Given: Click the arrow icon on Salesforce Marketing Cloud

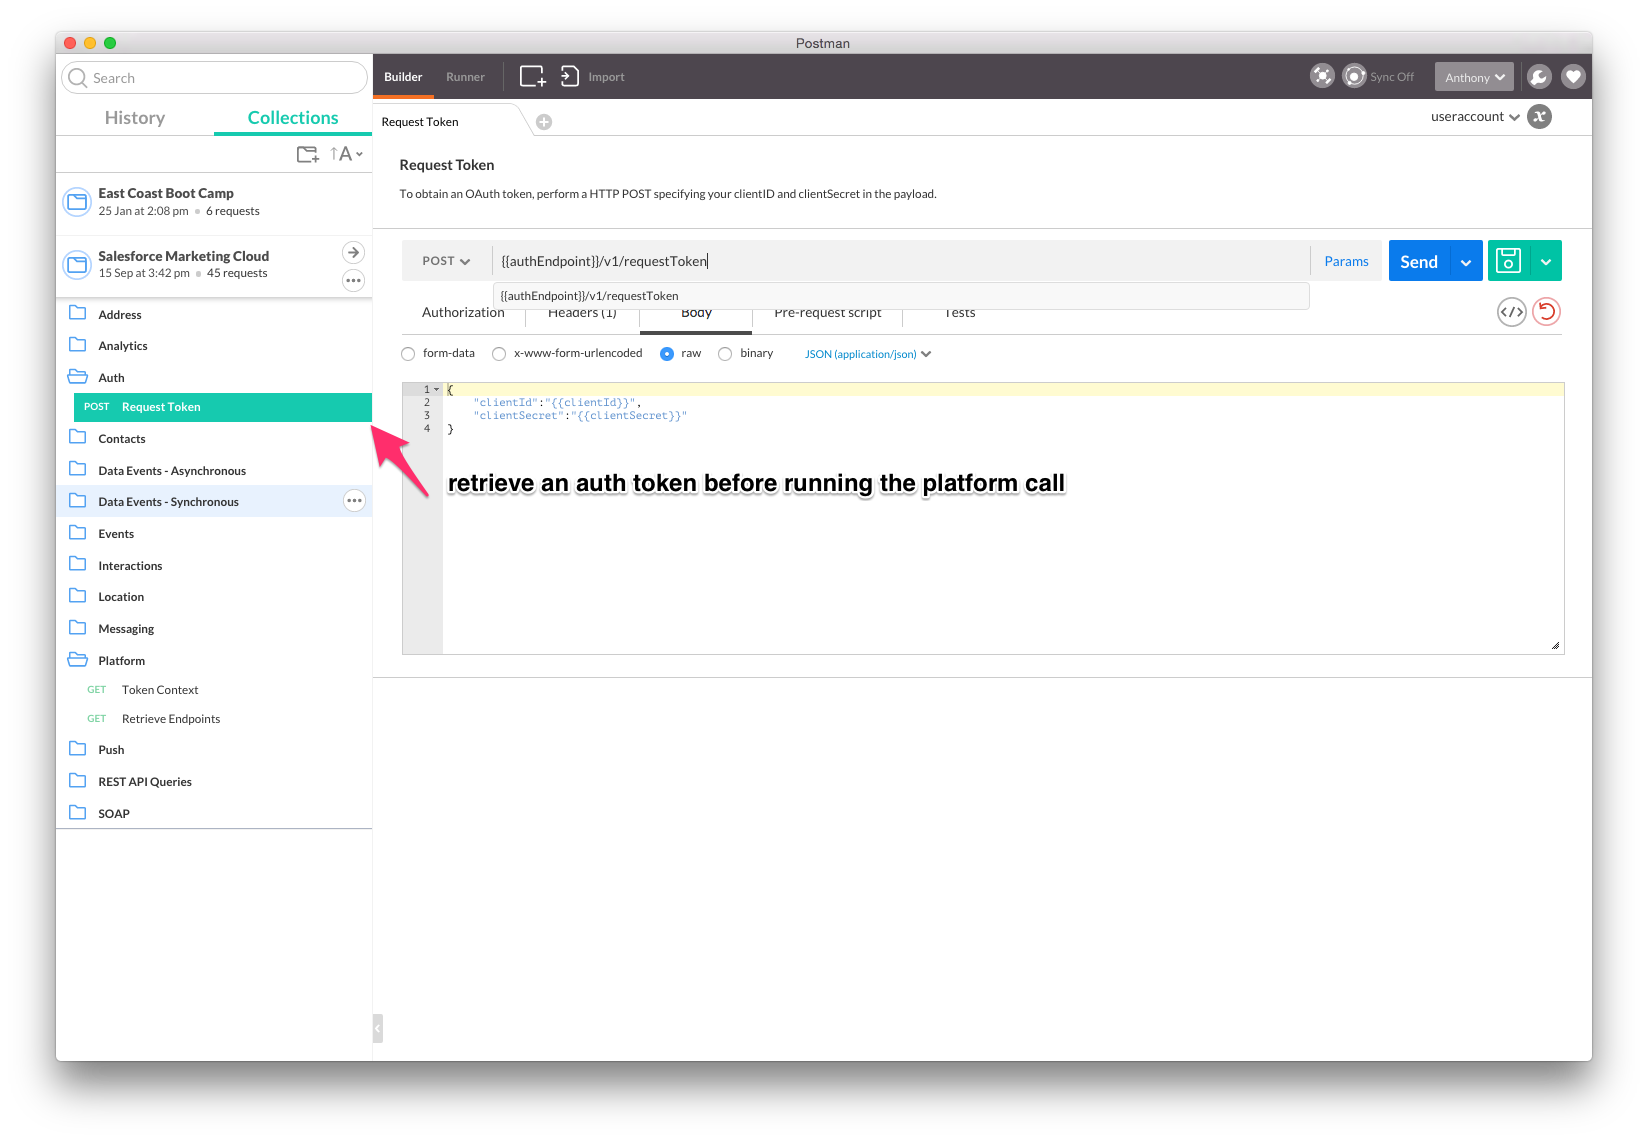Looking at the screenshot, I should click(353, 252).
